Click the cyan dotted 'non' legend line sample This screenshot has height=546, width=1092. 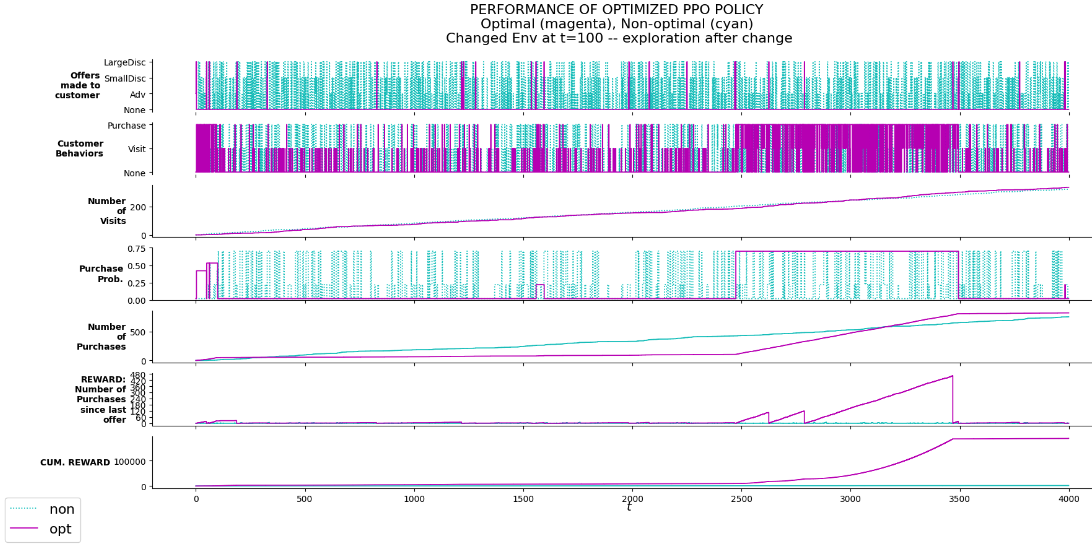[x=25, y=510]
